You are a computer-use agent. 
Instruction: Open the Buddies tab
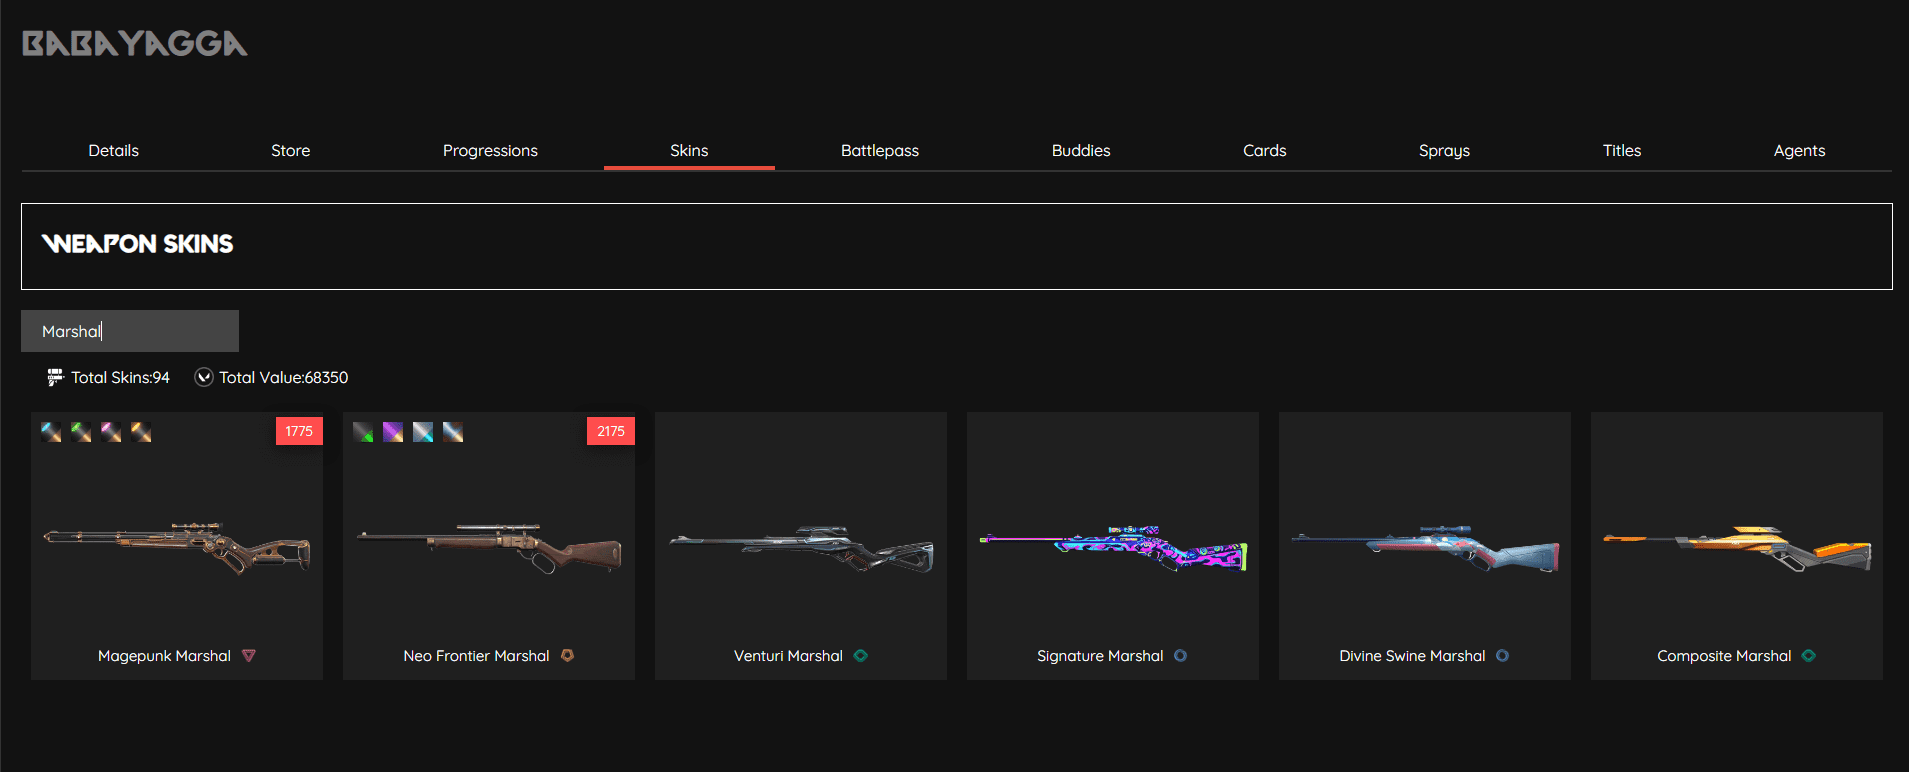tap(1080, 151)
